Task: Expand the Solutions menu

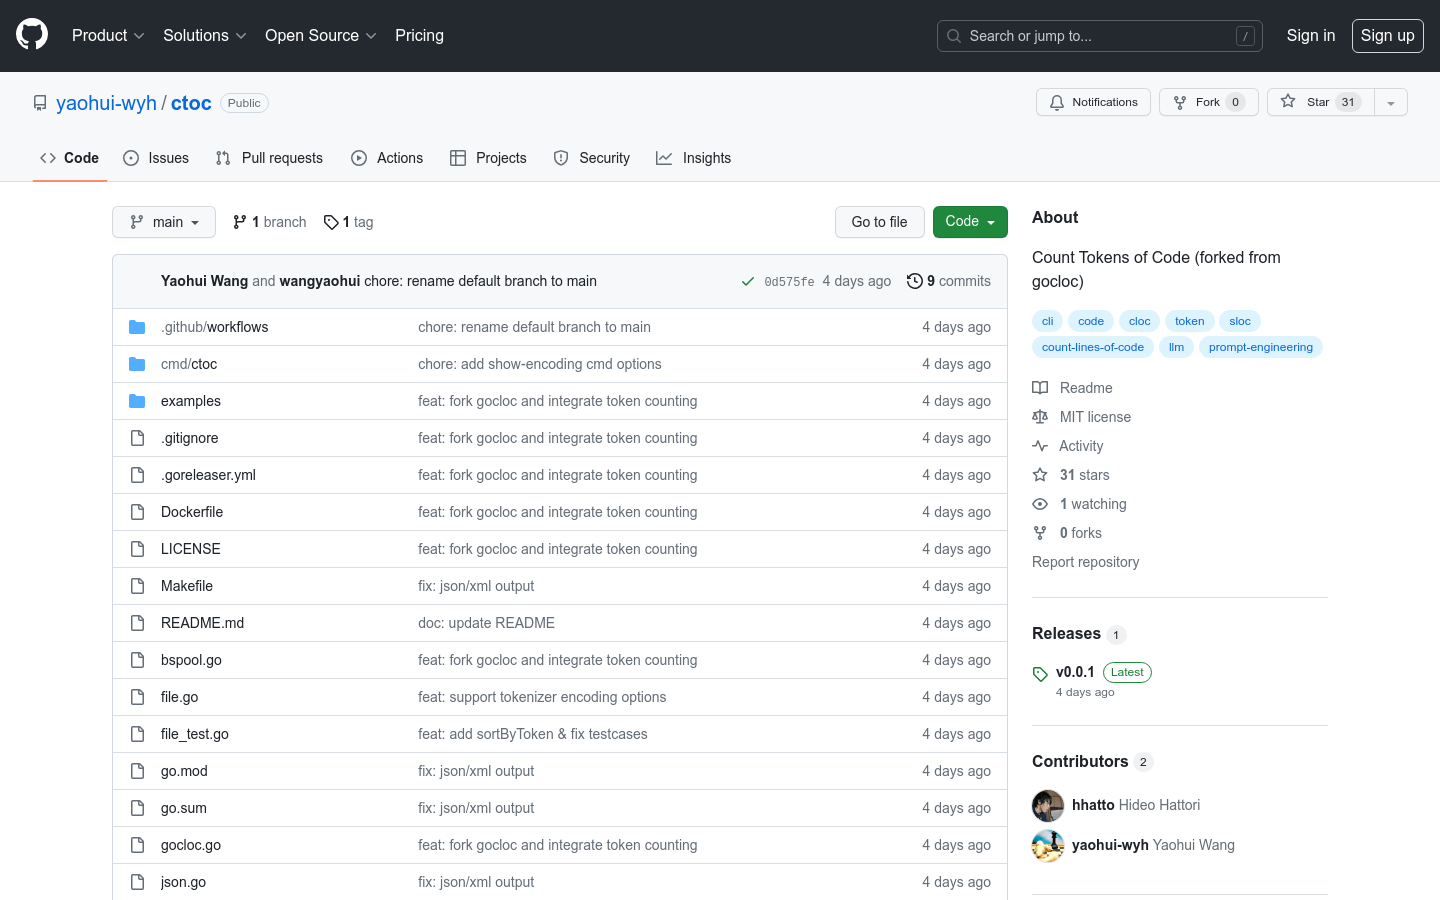Action: click(205, 35)
